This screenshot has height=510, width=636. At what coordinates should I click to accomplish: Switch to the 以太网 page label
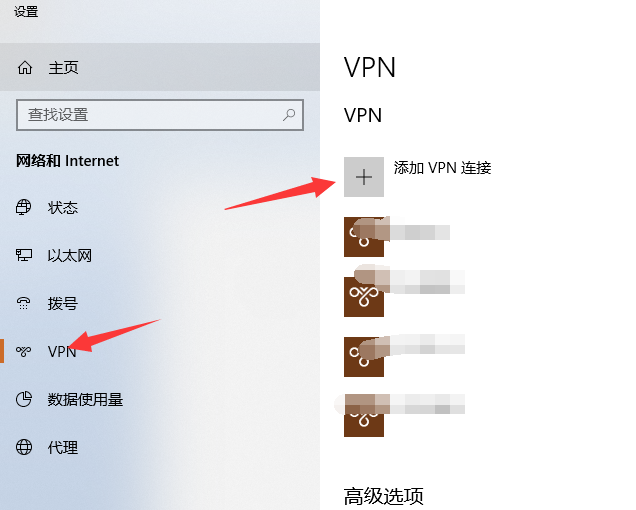coord(70,256)
